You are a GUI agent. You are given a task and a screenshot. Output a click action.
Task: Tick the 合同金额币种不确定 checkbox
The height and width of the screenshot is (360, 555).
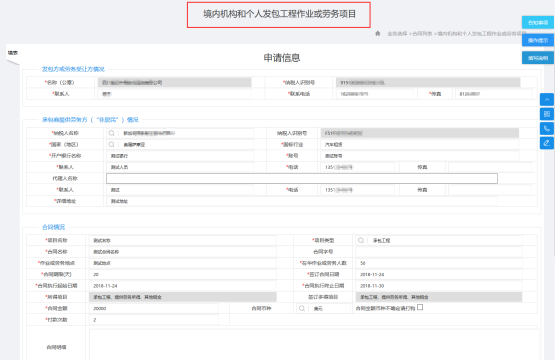[420, 307]
